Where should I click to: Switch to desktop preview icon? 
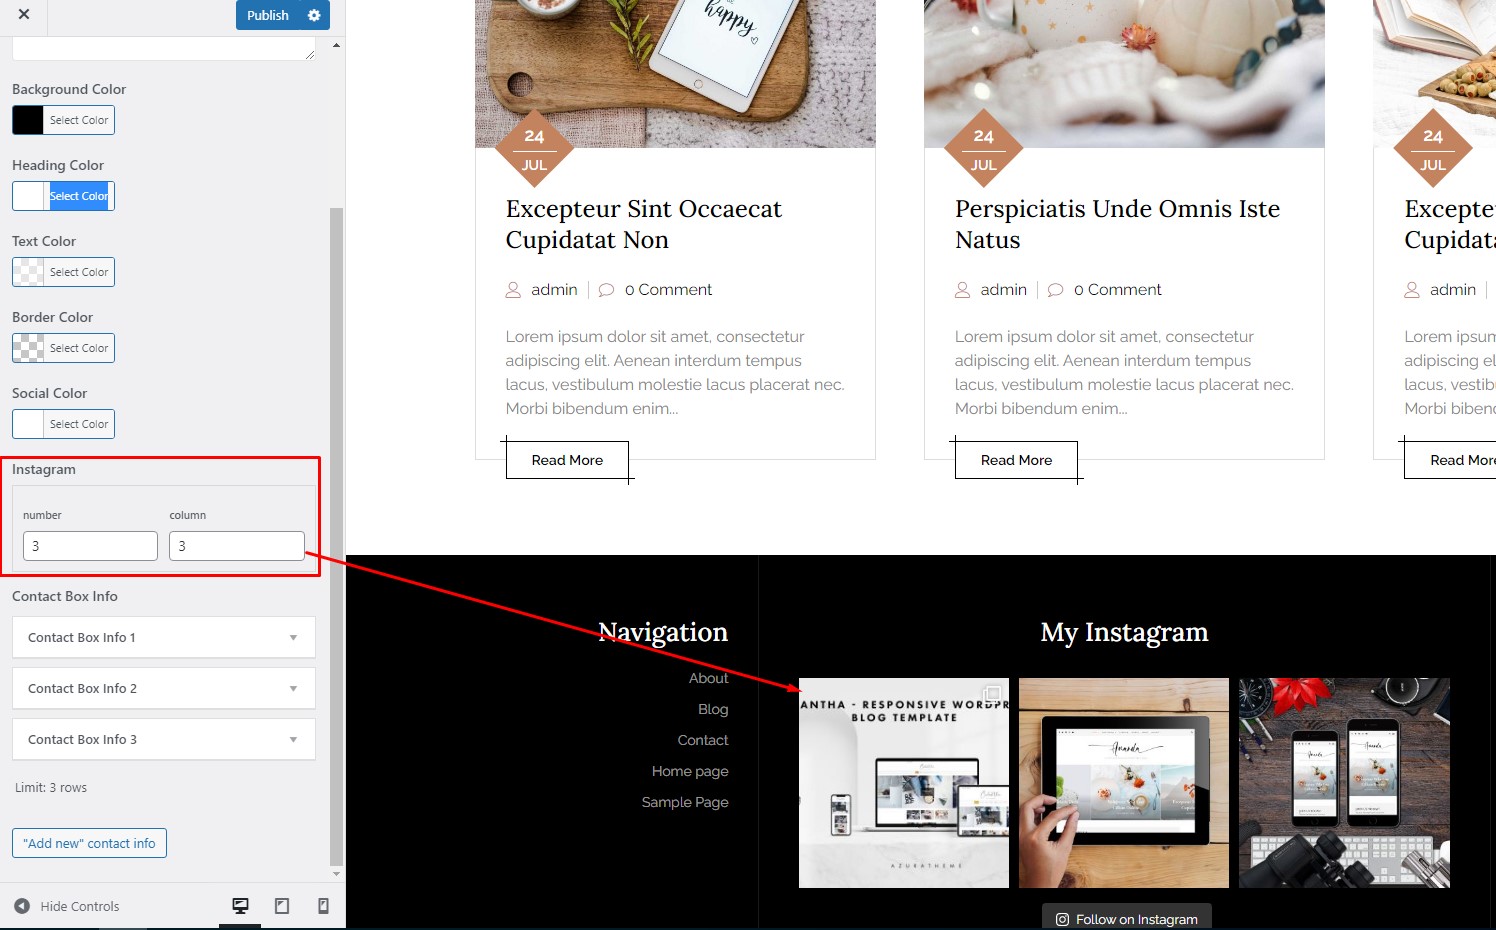pyautogui.click(x=240, y=906)
